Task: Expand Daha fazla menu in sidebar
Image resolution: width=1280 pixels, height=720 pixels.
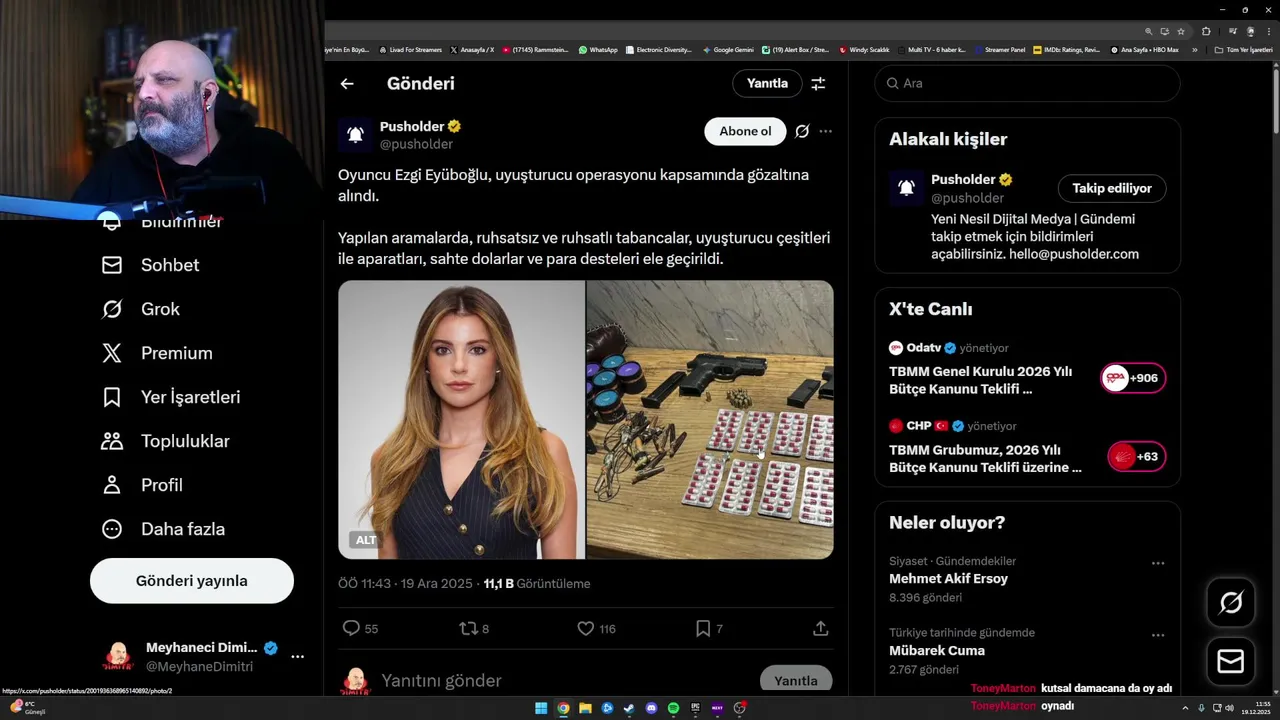Action: tap(163, 529)
